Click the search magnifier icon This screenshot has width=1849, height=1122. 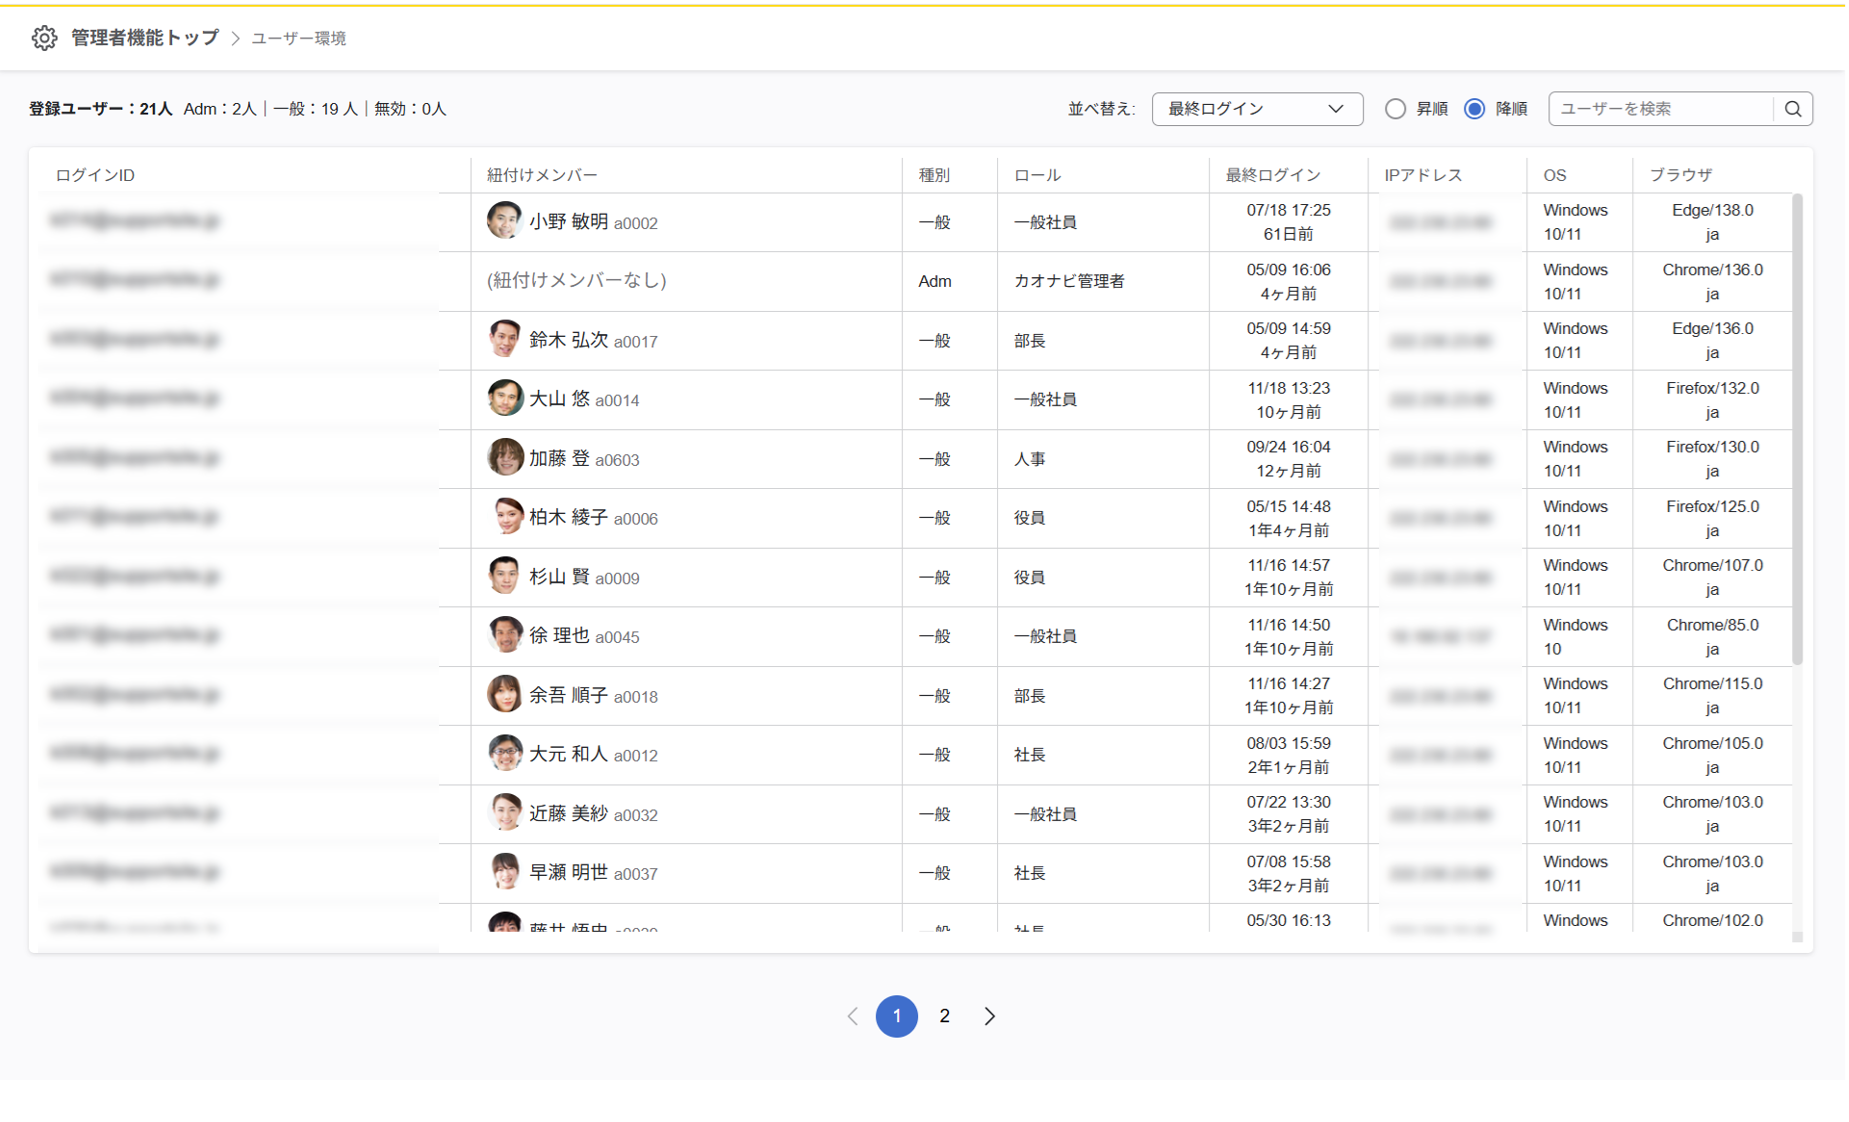(1792, 109)
